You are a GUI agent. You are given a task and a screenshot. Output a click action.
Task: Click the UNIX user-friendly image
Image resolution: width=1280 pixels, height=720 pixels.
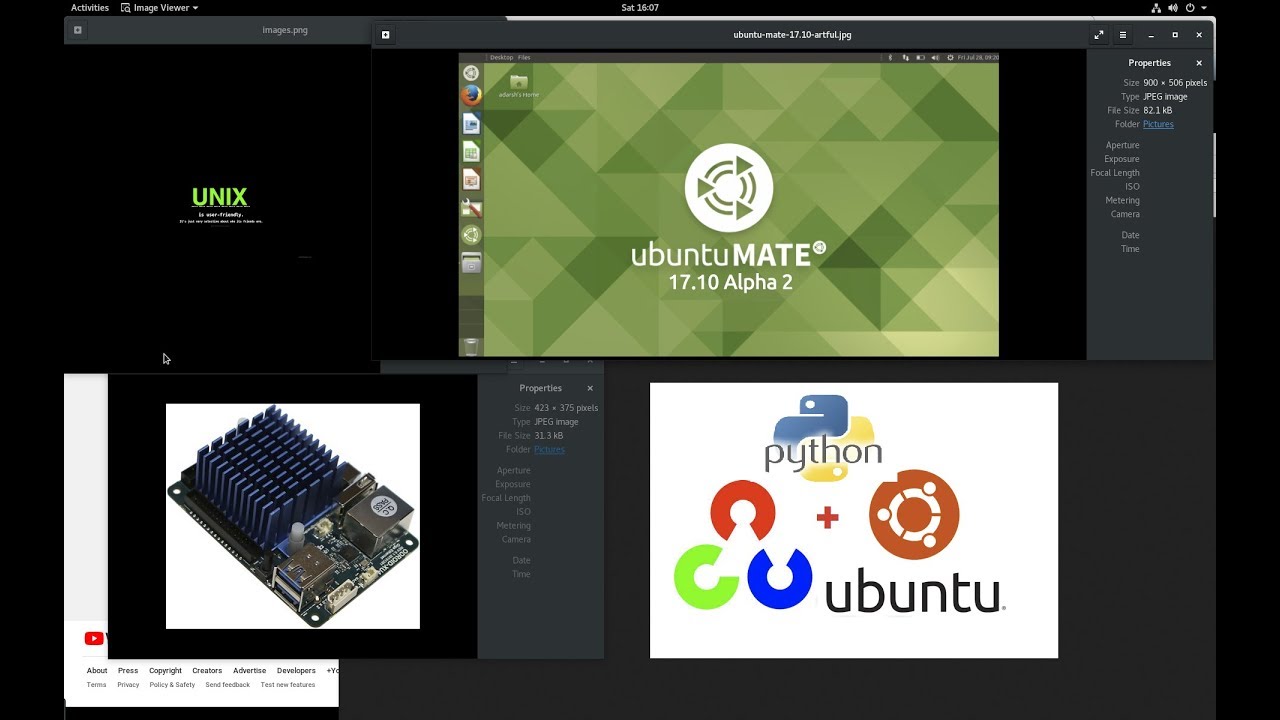[x=221, y=207]
